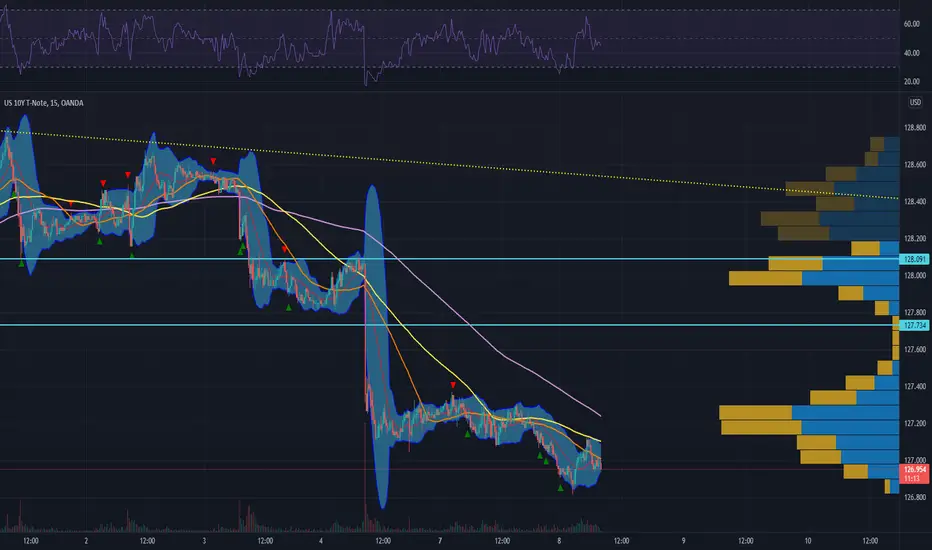Click date label 3 on time axis
Viewport: 932px width, 550px height.
pyautogui.click(x=204, y=540)
